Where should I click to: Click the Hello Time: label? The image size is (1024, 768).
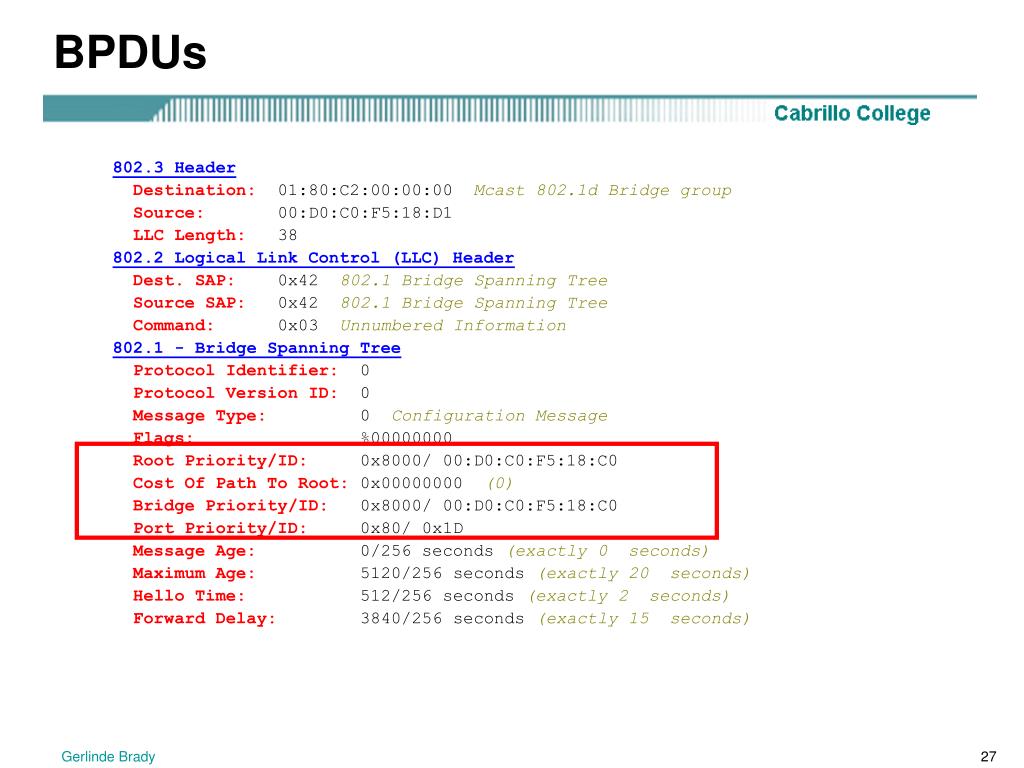tap(189, 596)
